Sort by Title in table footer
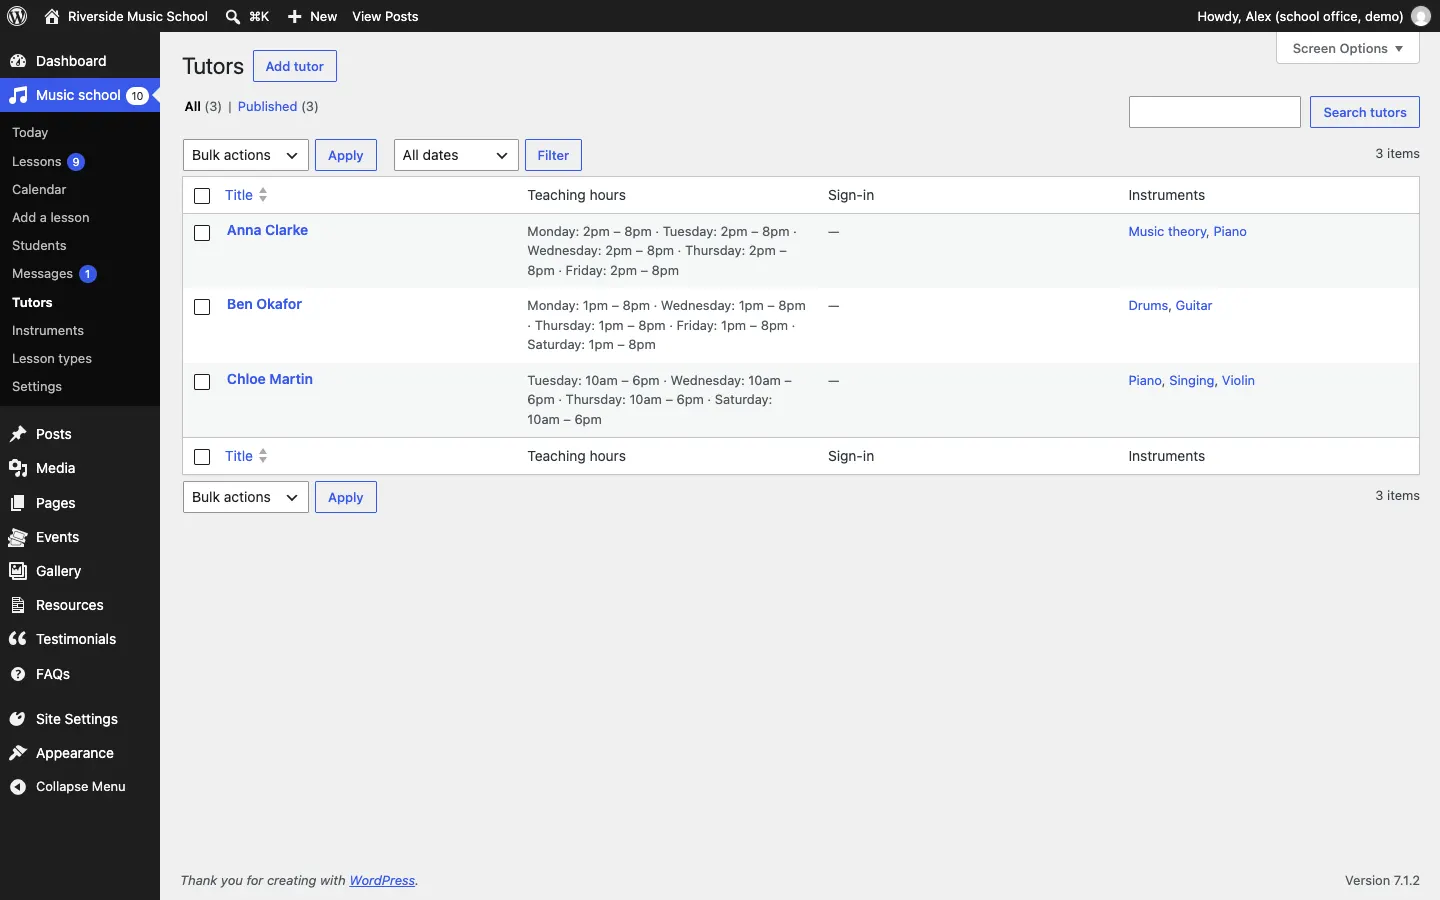This screenshot has width=1440, height=900. click(246, 456)
